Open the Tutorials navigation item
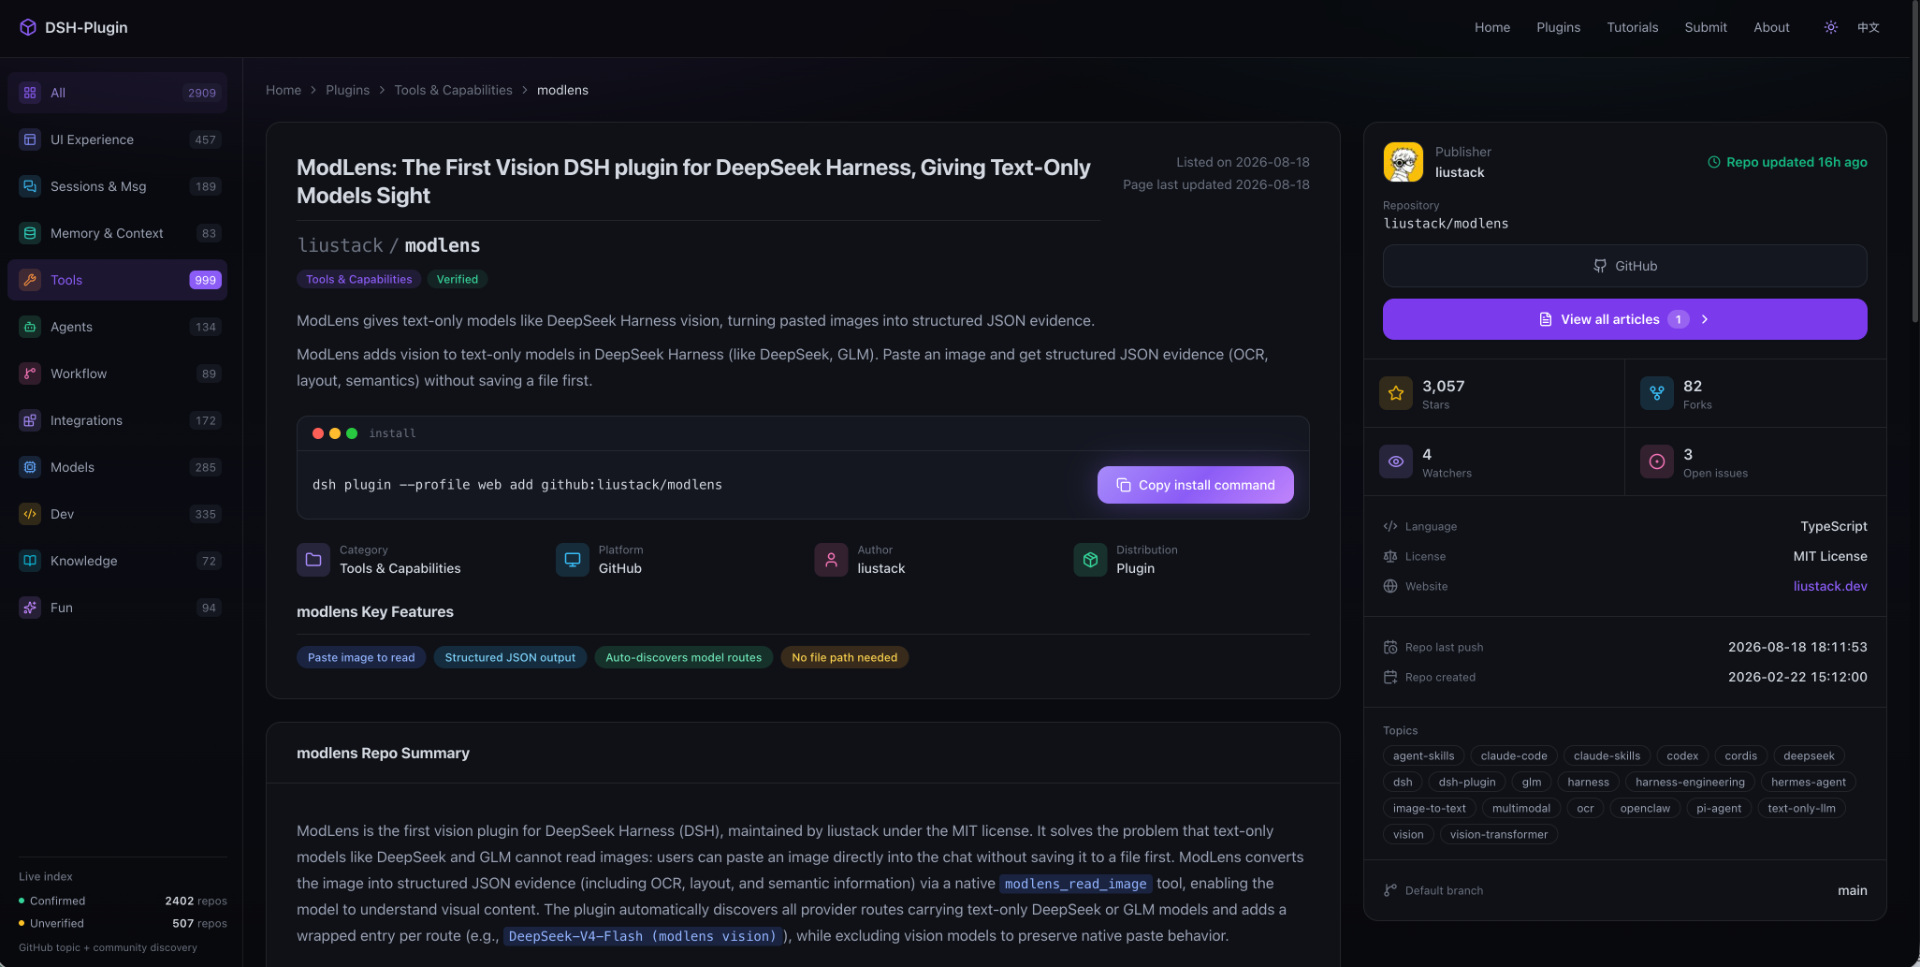Screen dimensions: 1920x967 click(x=1632, y=27)
